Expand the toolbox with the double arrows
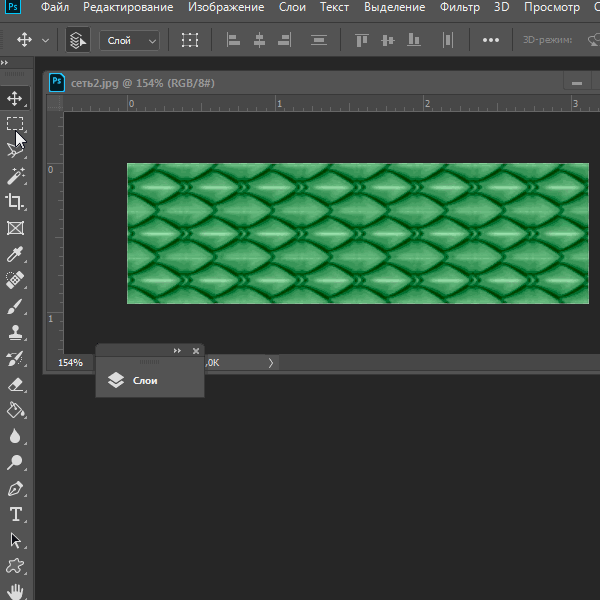The image size is (600, 600). [4, 62]
